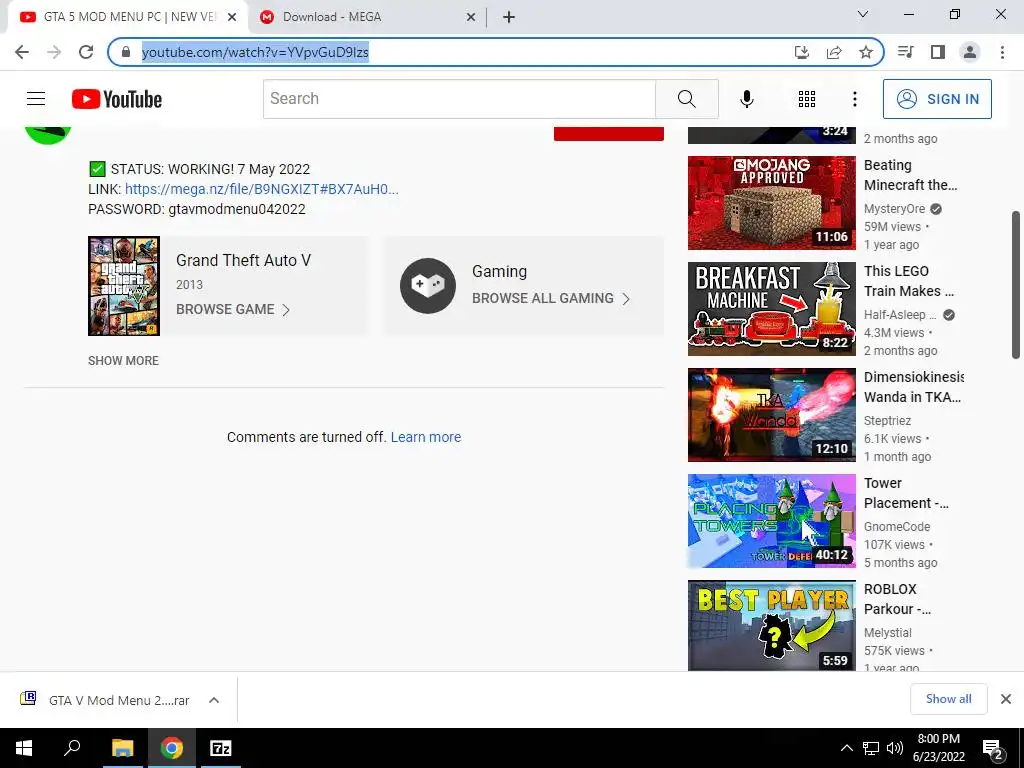Go to the YouTube home logo
Image resolution: width=1024 pixels, height=768 pixels.
[117, 99]
